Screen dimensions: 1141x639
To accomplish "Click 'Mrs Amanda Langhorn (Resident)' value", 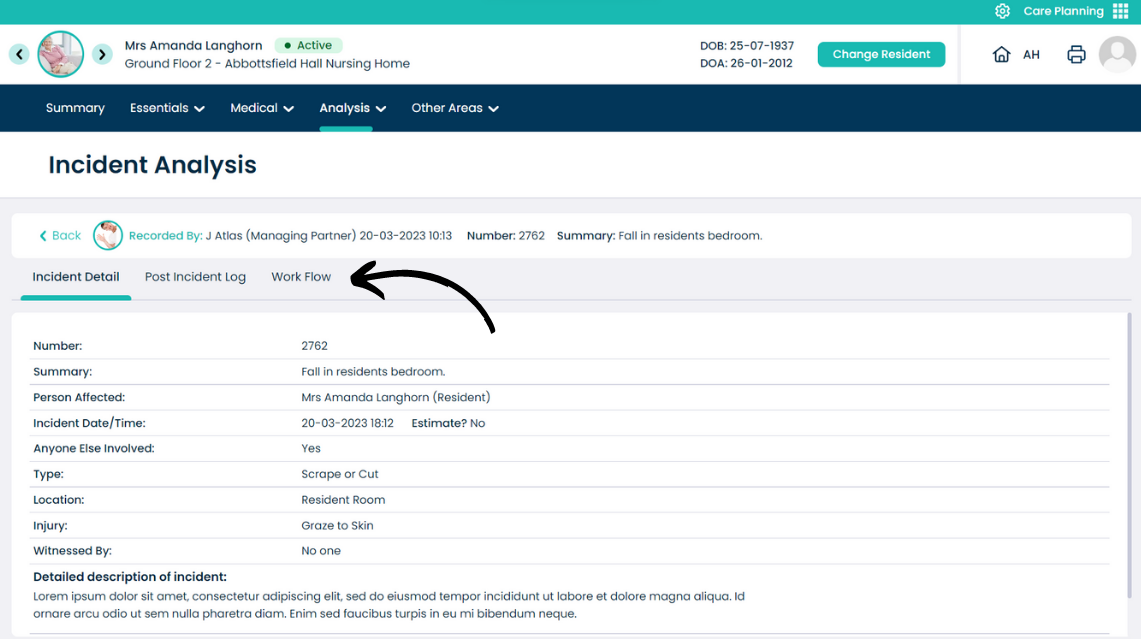I will coord(396,397).
